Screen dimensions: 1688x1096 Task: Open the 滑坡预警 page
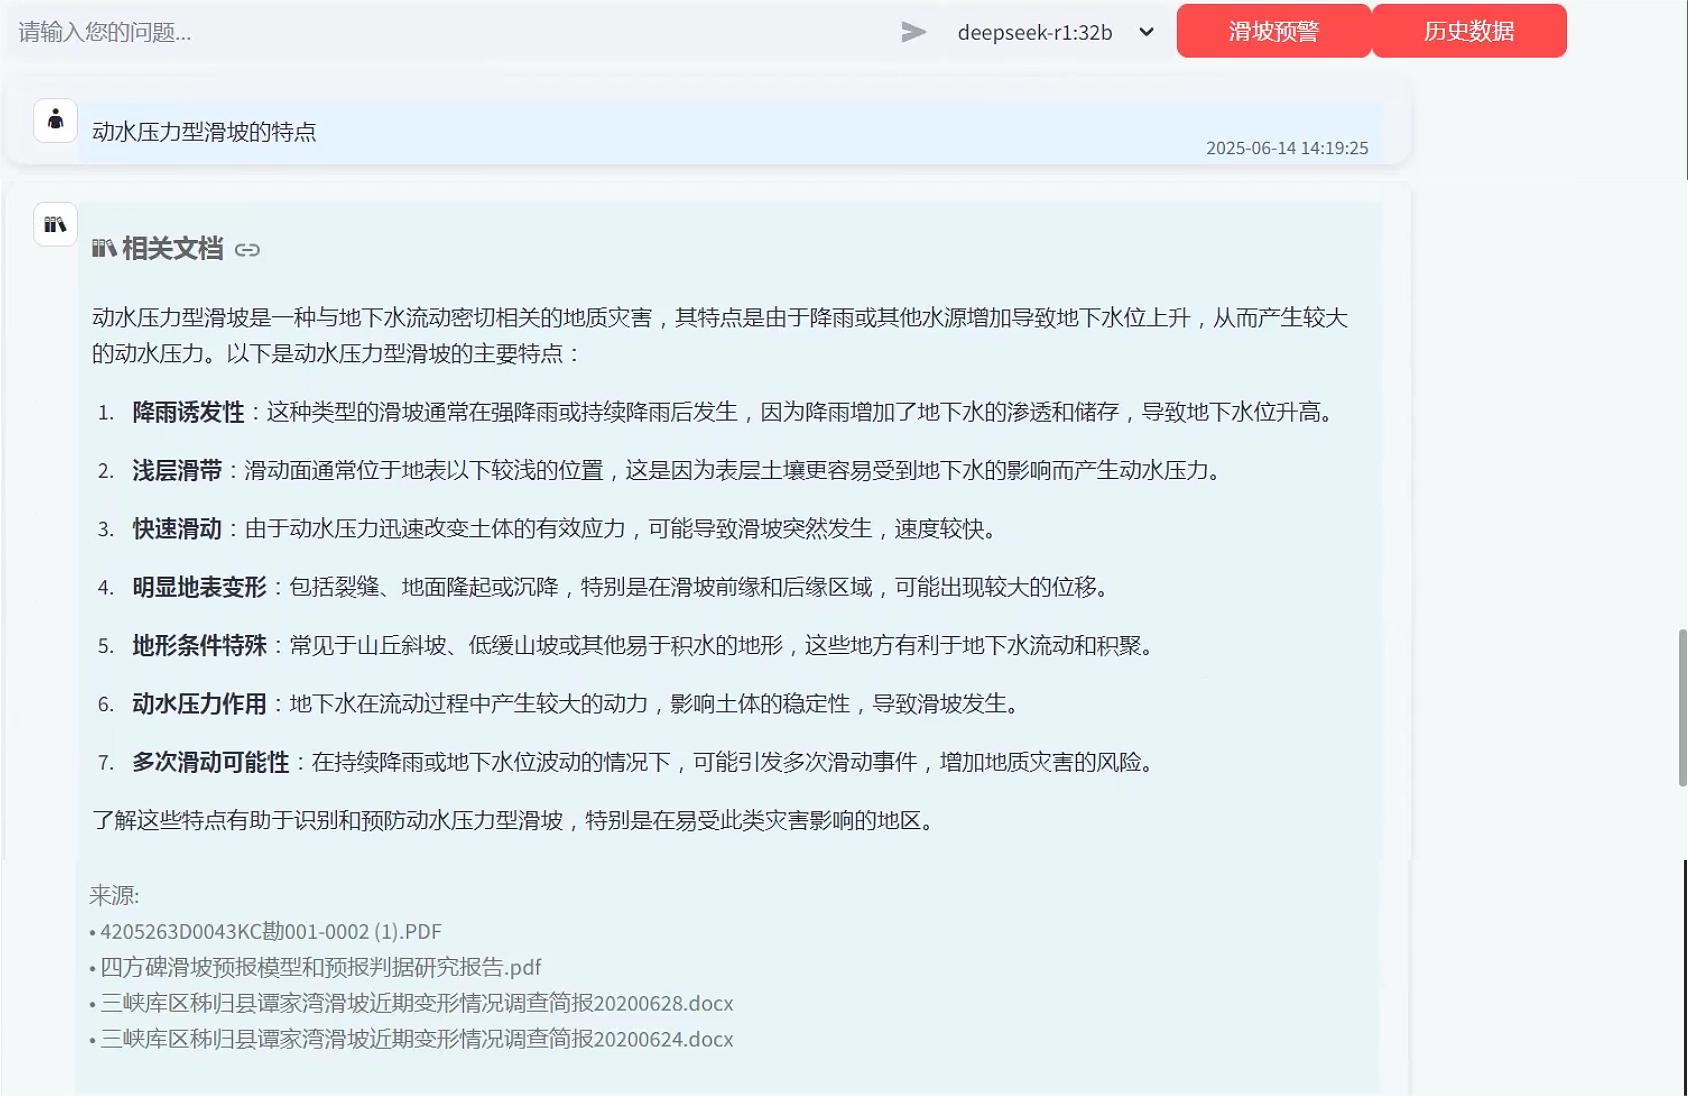coord(1273,31)
